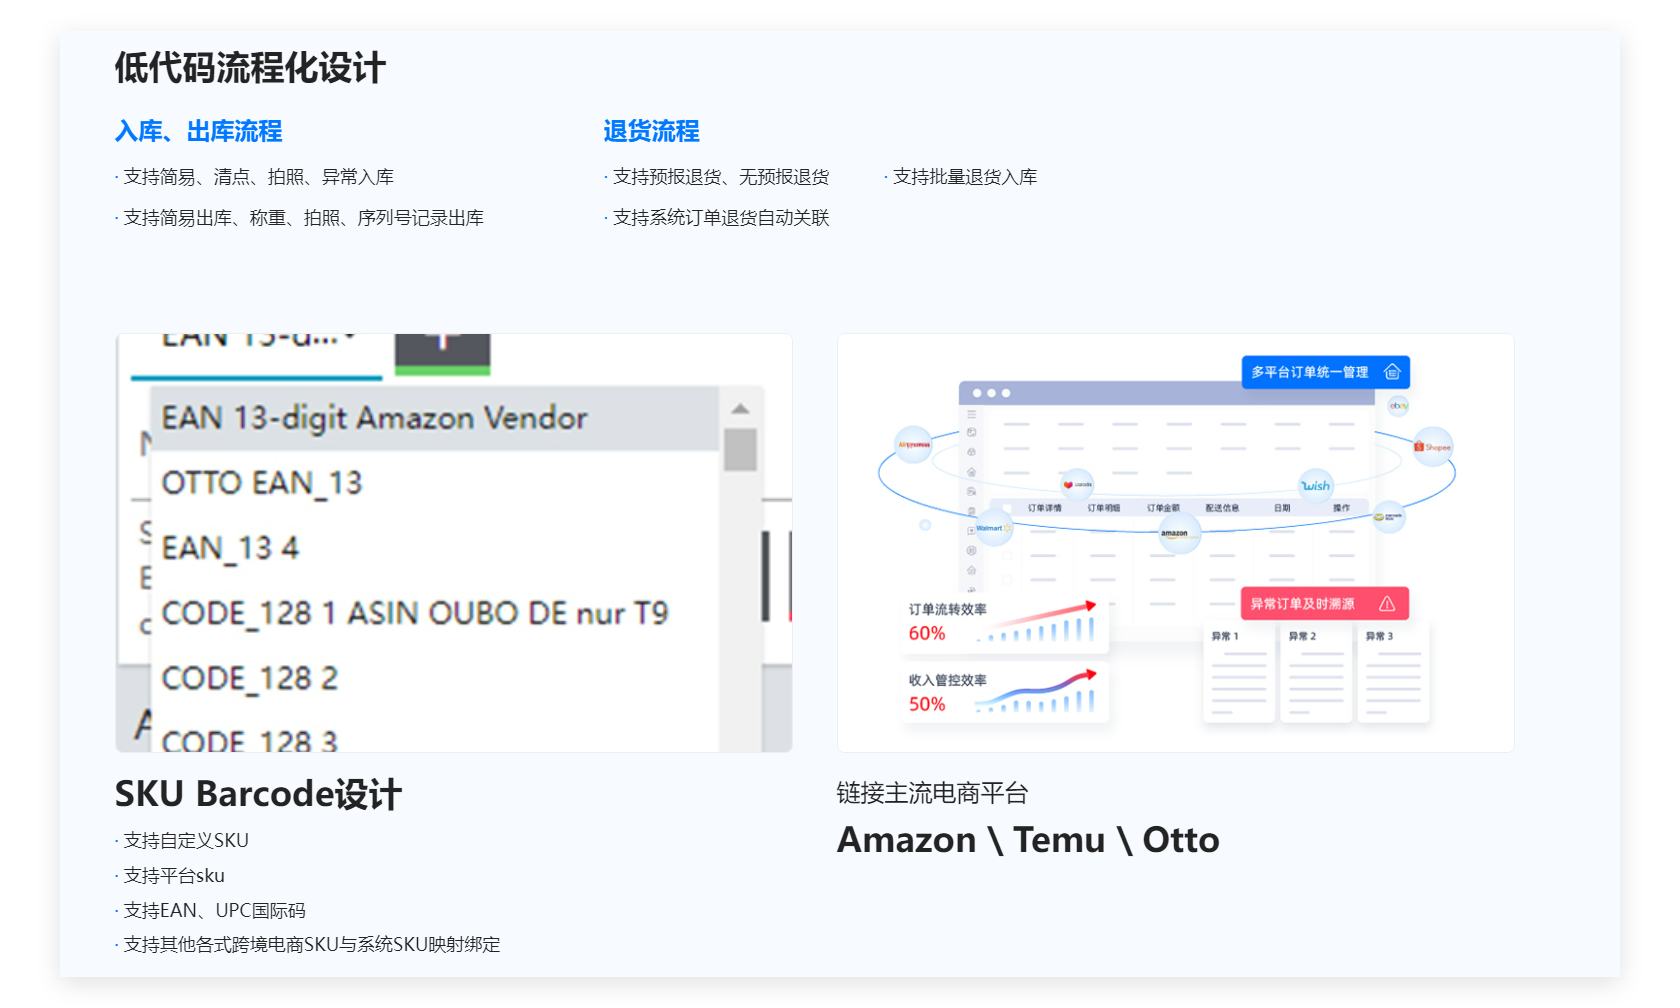Click the 'Amazon \ Temu \ Otto' heading

point(1028,840)
